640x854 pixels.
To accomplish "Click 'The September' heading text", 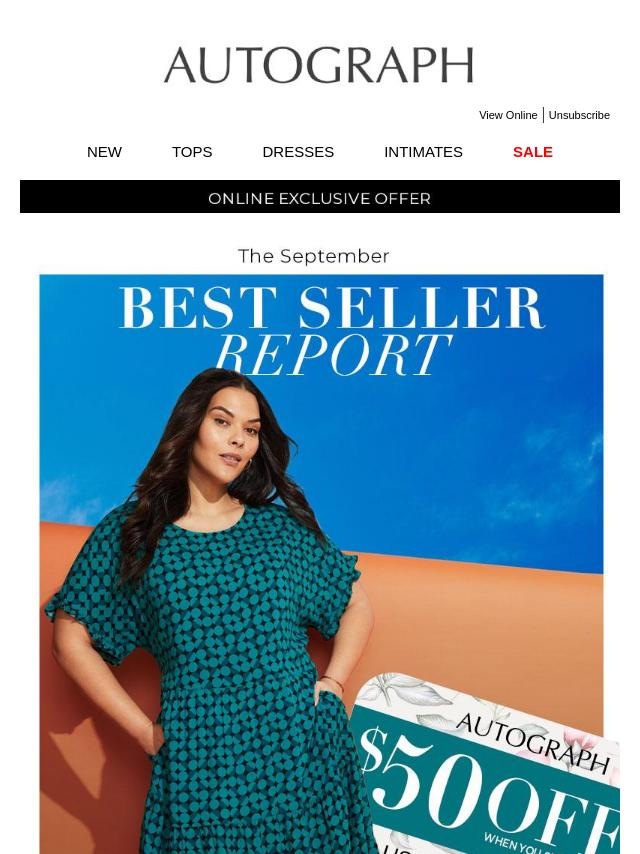I will [314, 256].
